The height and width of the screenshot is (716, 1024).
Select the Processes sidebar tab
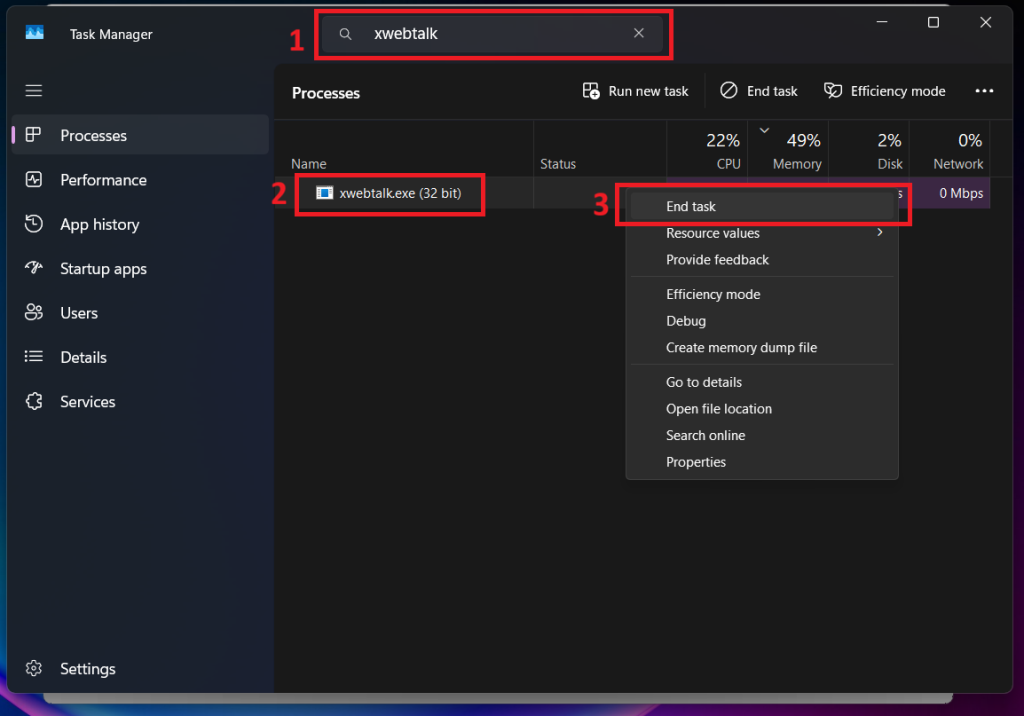[x=140, y=135]
